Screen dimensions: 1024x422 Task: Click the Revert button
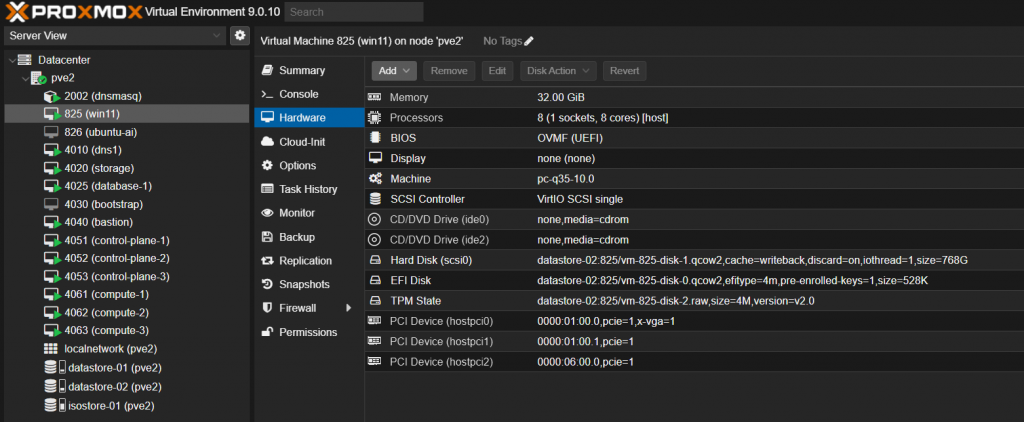[624, 71]
